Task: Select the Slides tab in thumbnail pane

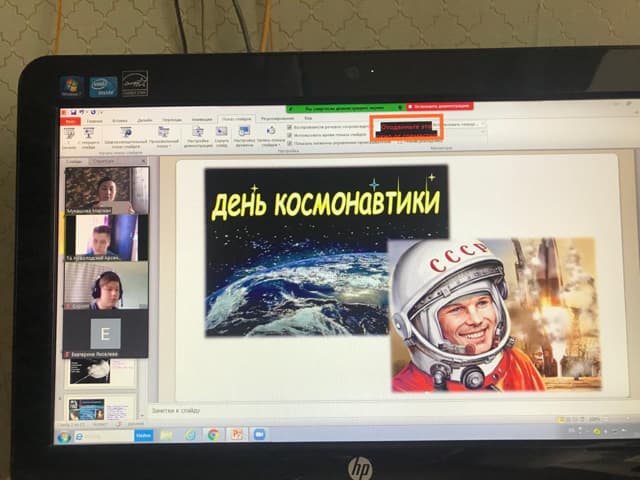Action: (x=74, y=162)
